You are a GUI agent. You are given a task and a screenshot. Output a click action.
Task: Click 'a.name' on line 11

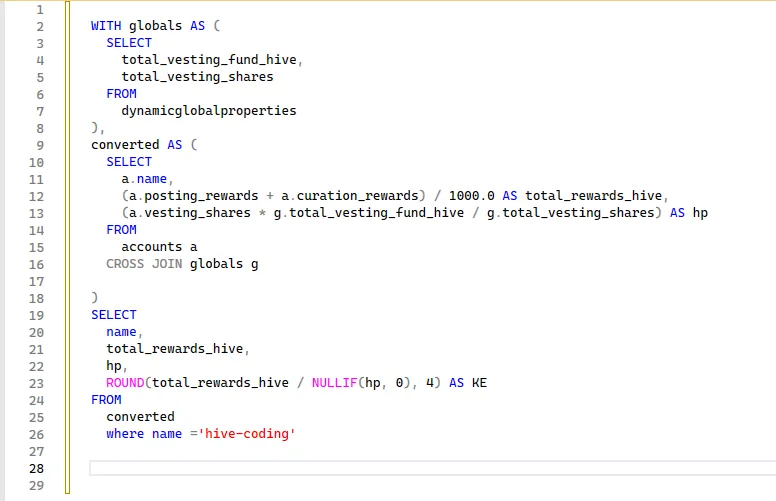144,179
